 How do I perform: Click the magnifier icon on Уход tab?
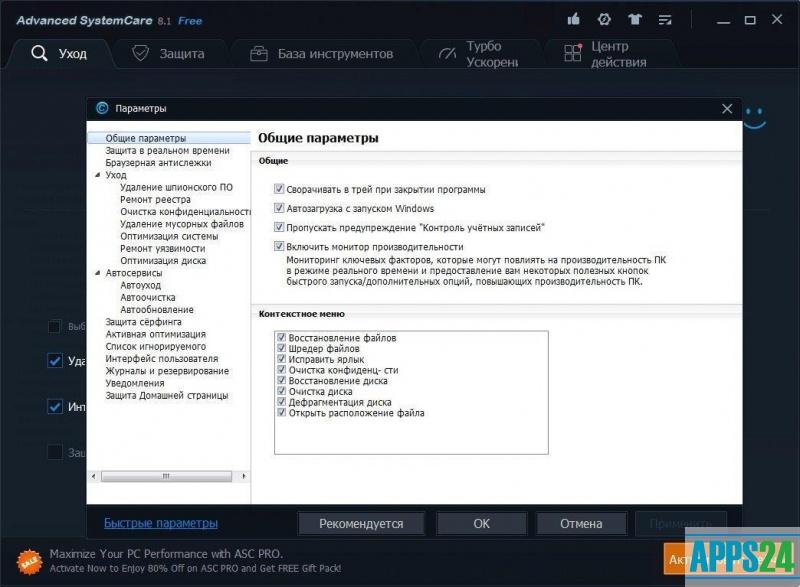pos(39,53)
